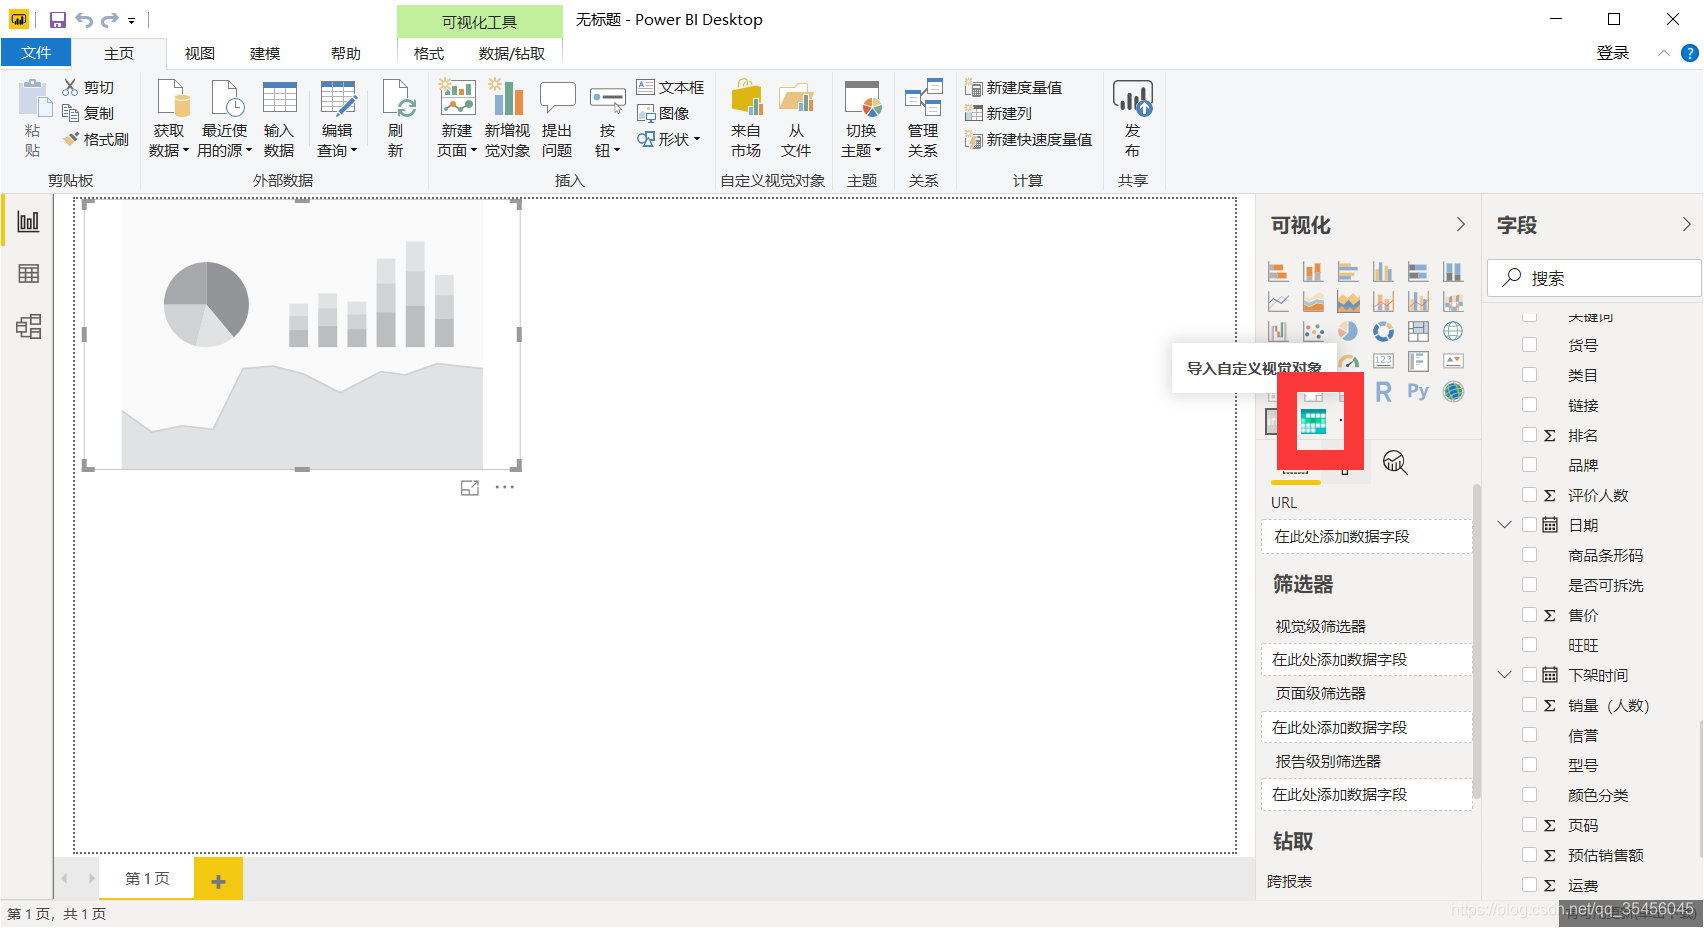Select the area chart visual

(x=1313, y=301)
